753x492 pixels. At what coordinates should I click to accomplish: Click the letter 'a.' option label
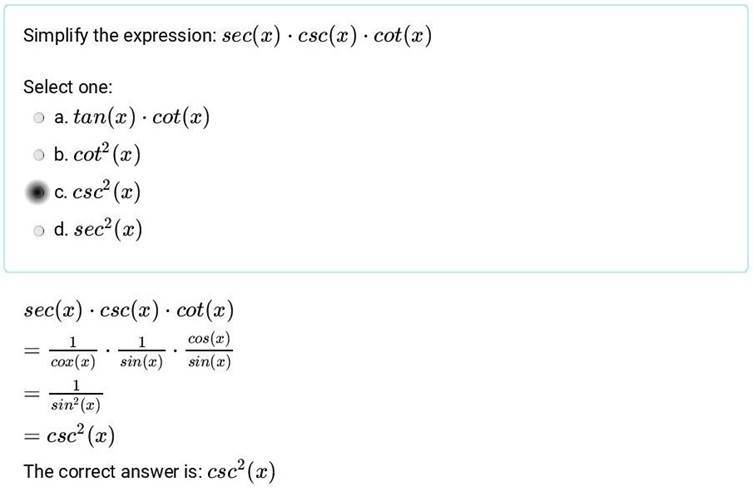click(61, 118)
